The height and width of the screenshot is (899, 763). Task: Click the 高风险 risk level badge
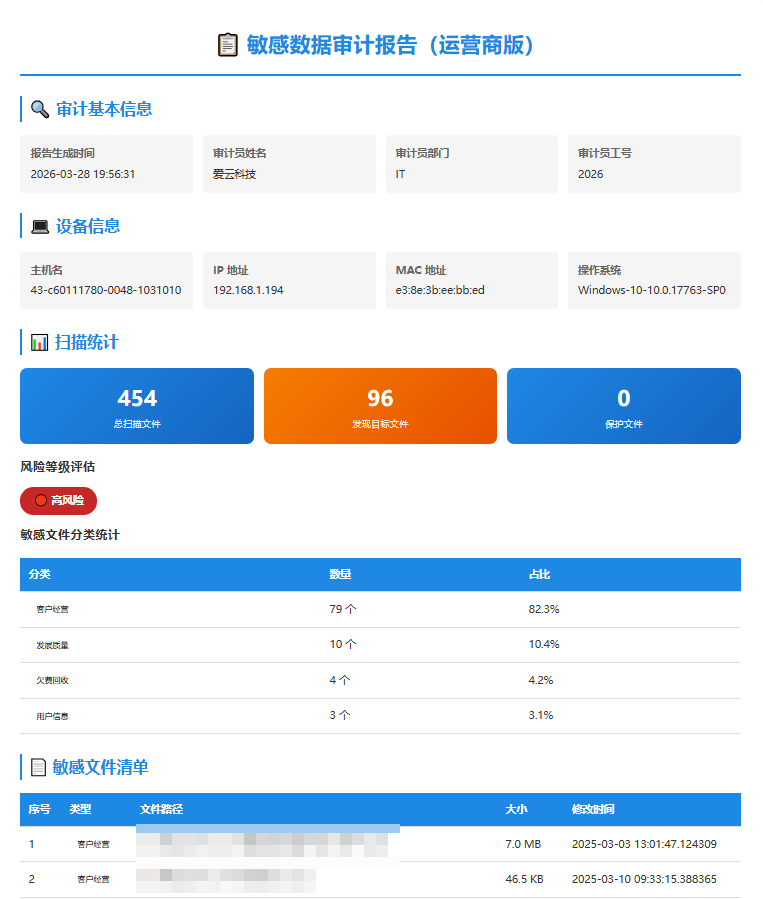tap(58, 501)
